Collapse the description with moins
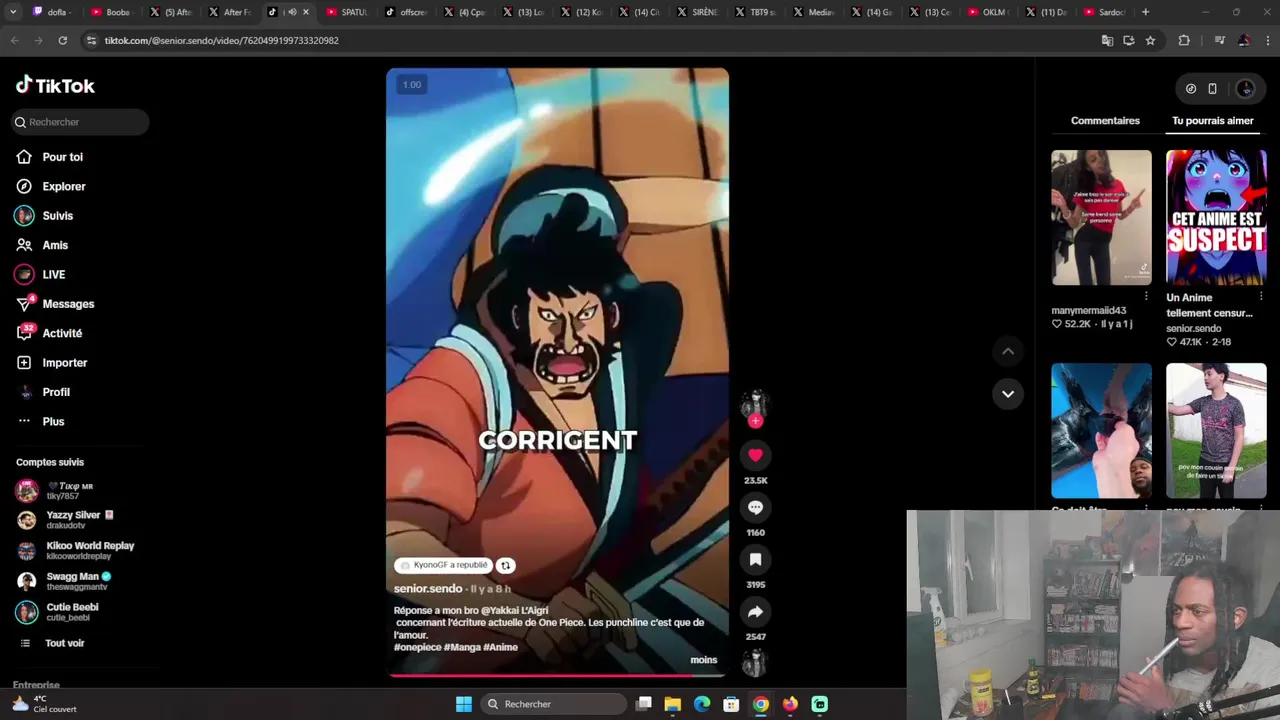Viewport: 1280px width, 720px height. (703, 660)
